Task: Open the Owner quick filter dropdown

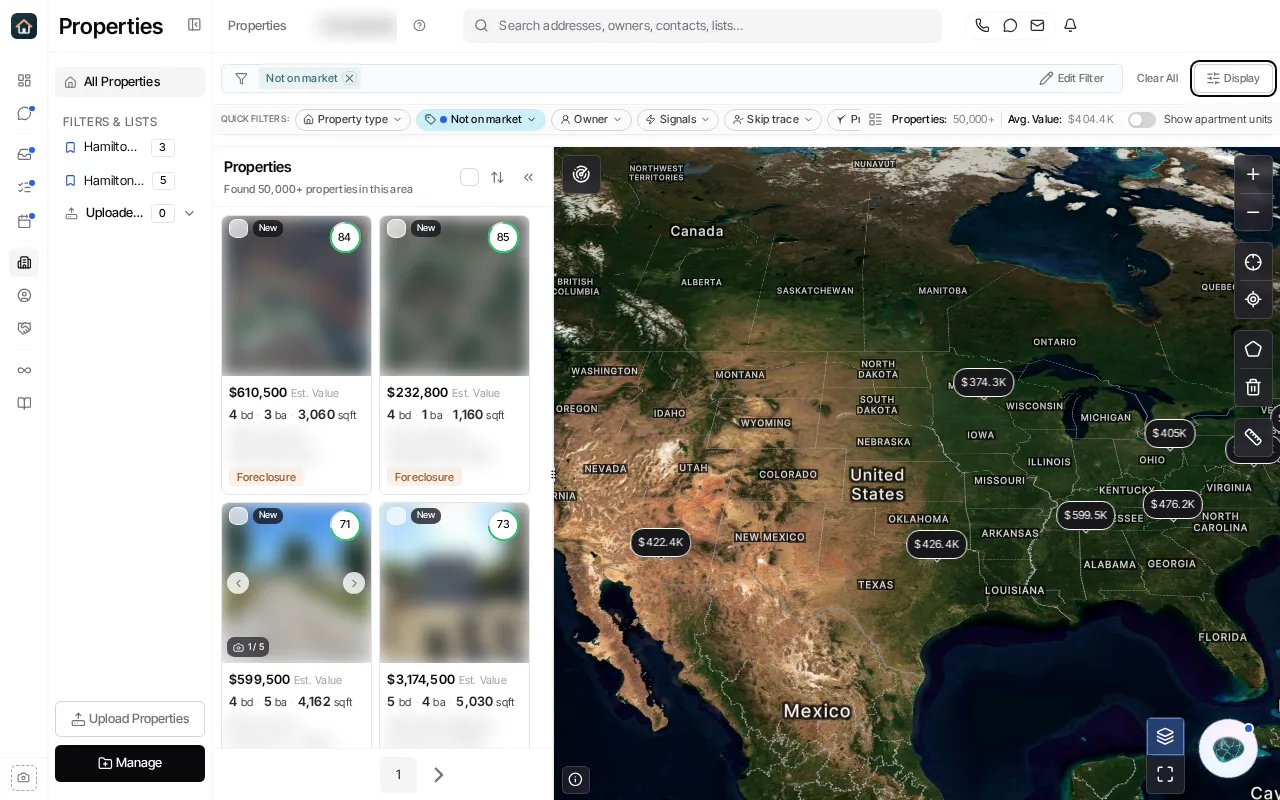Action: [591, 120]
